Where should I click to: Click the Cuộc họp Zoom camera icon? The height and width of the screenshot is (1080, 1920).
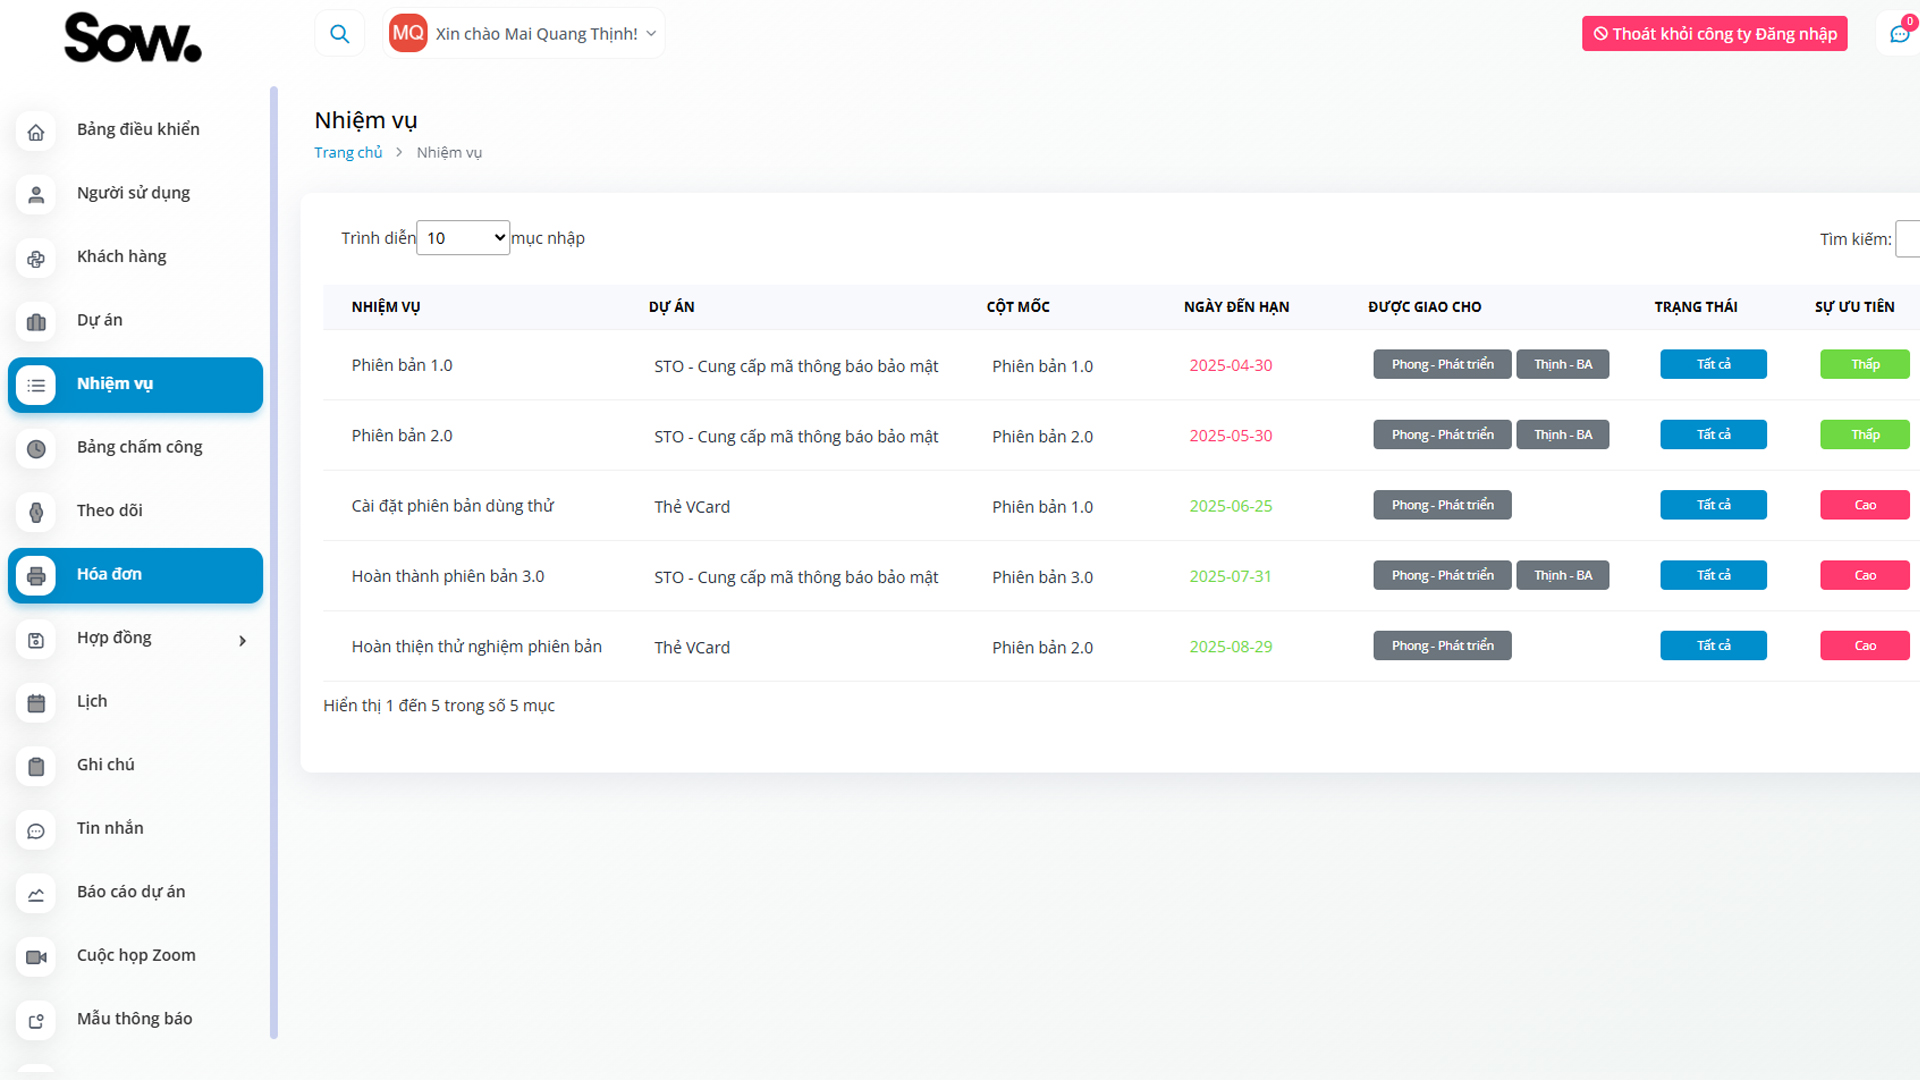pos(36,957)
